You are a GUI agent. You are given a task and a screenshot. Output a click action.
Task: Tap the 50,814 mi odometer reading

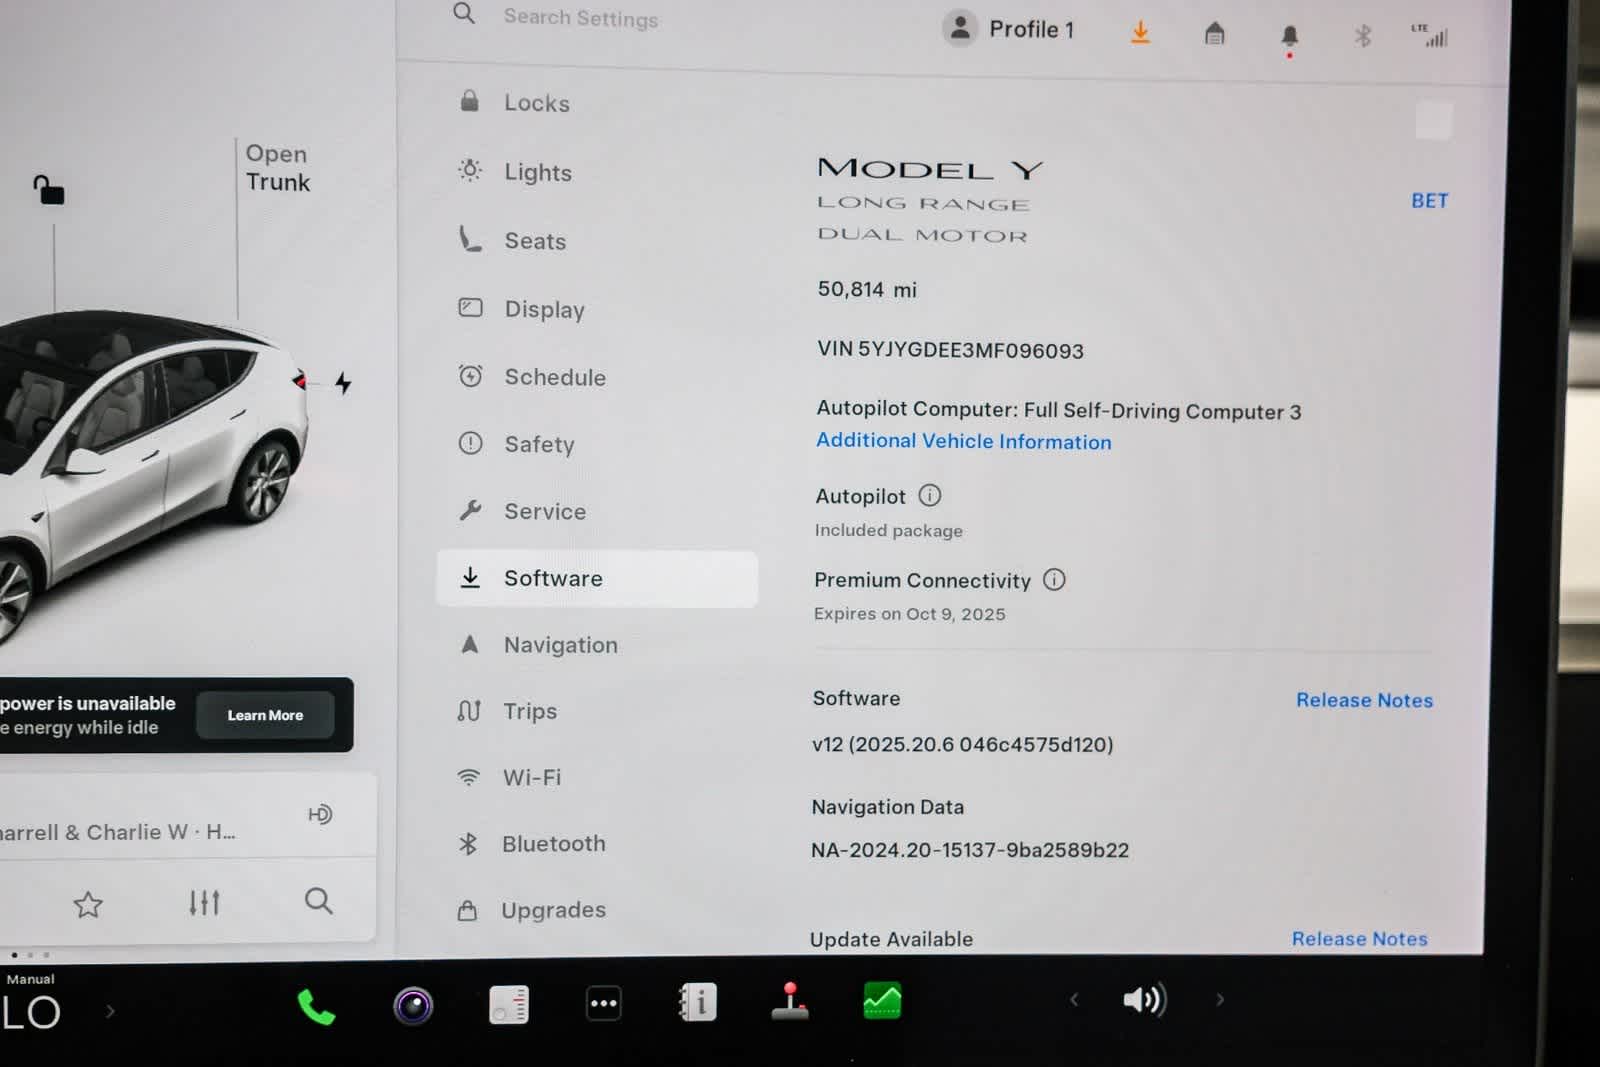coord(867,290)
